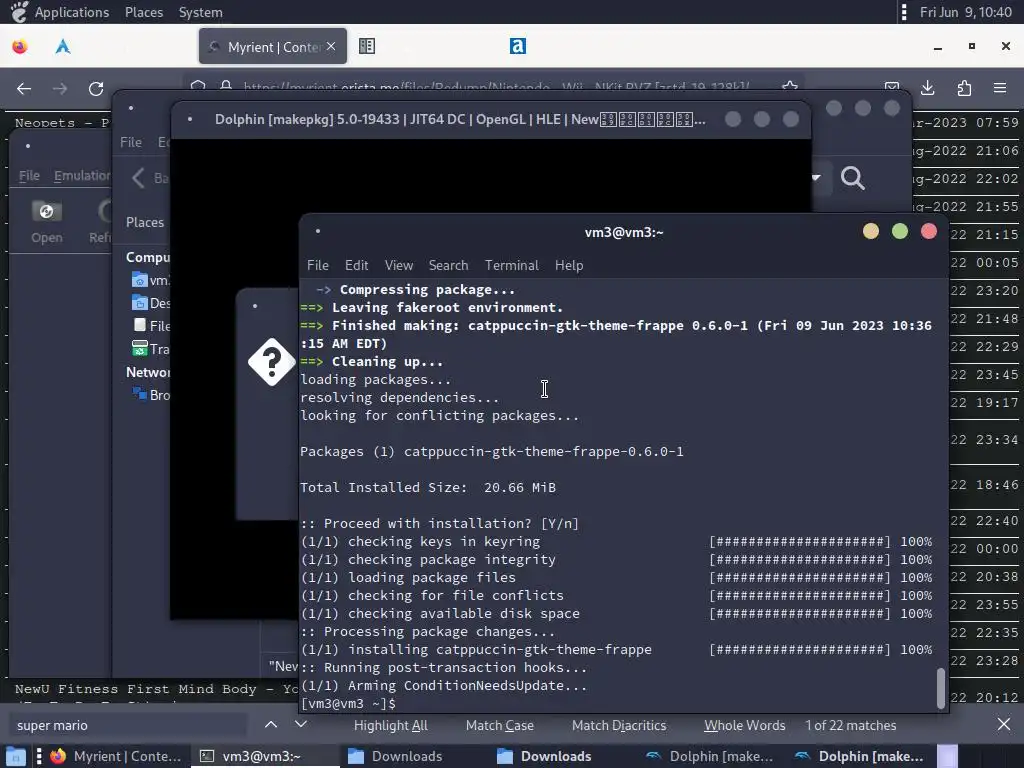Click the back chevron in the file manager window
The image size is (1024, 768).
click(x=138, y=178)
